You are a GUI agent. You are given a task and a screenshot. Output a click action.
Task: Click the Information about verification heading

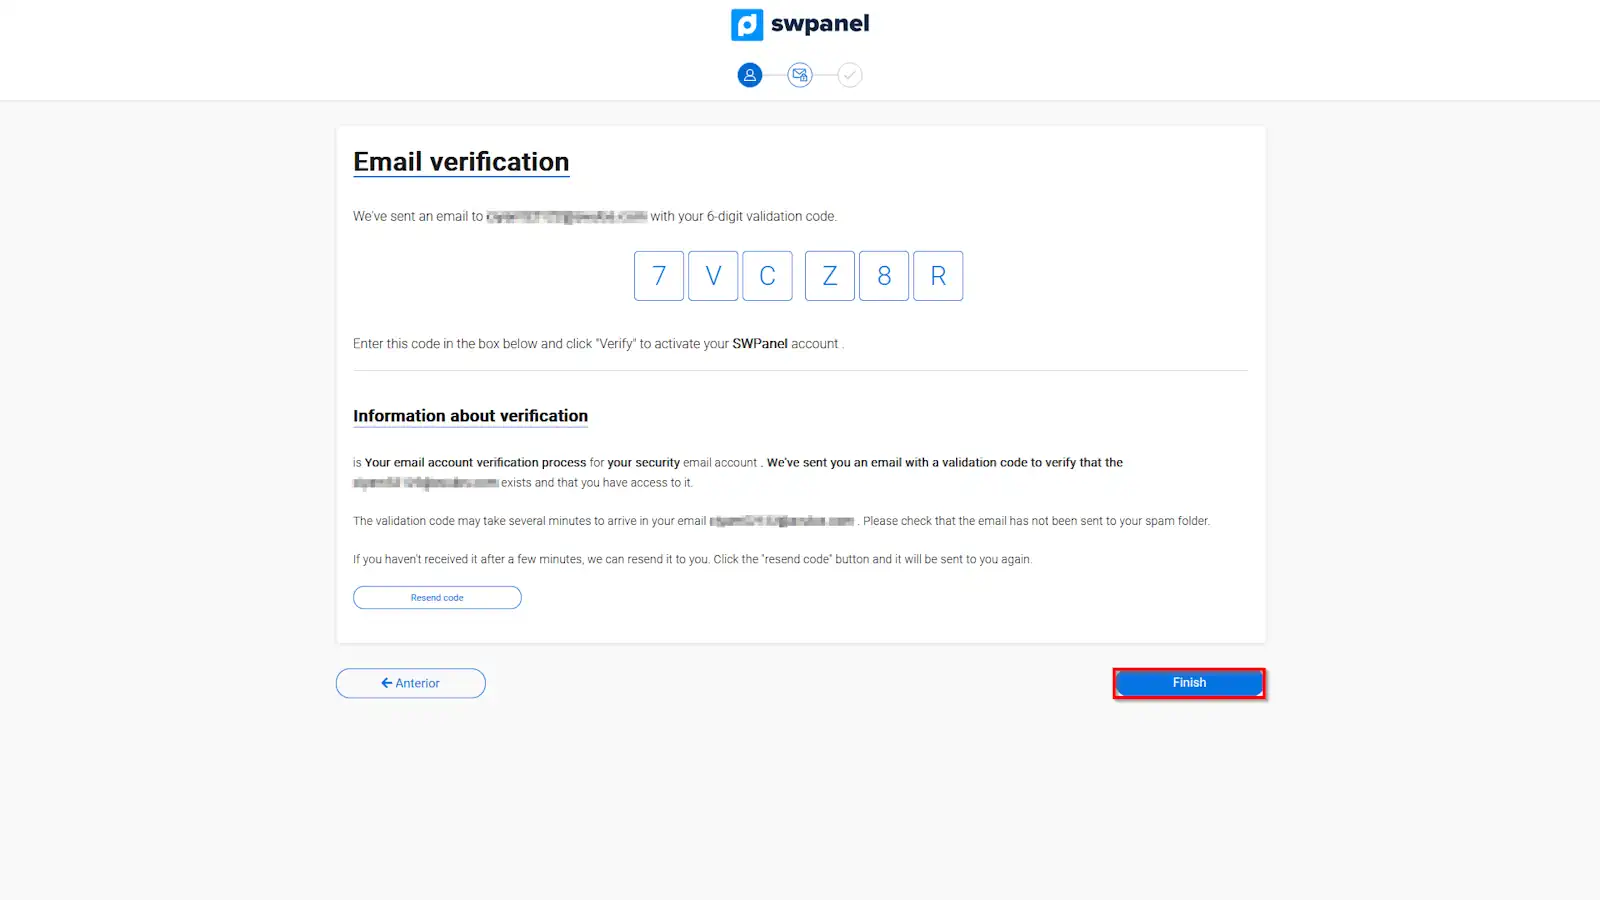(470, 416)
